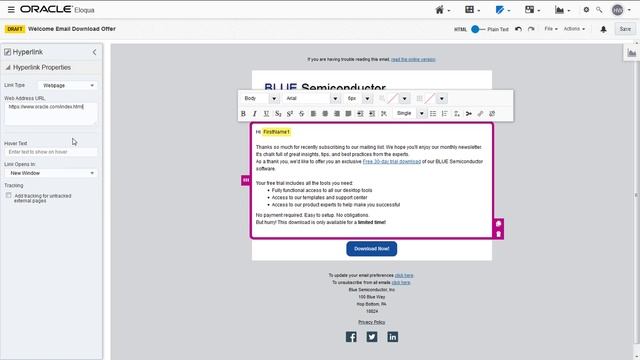Image resolution: width=640 pixels, height=360 pixels.
Task: Click the unsubscribe click here link
Action: point(401,282)
